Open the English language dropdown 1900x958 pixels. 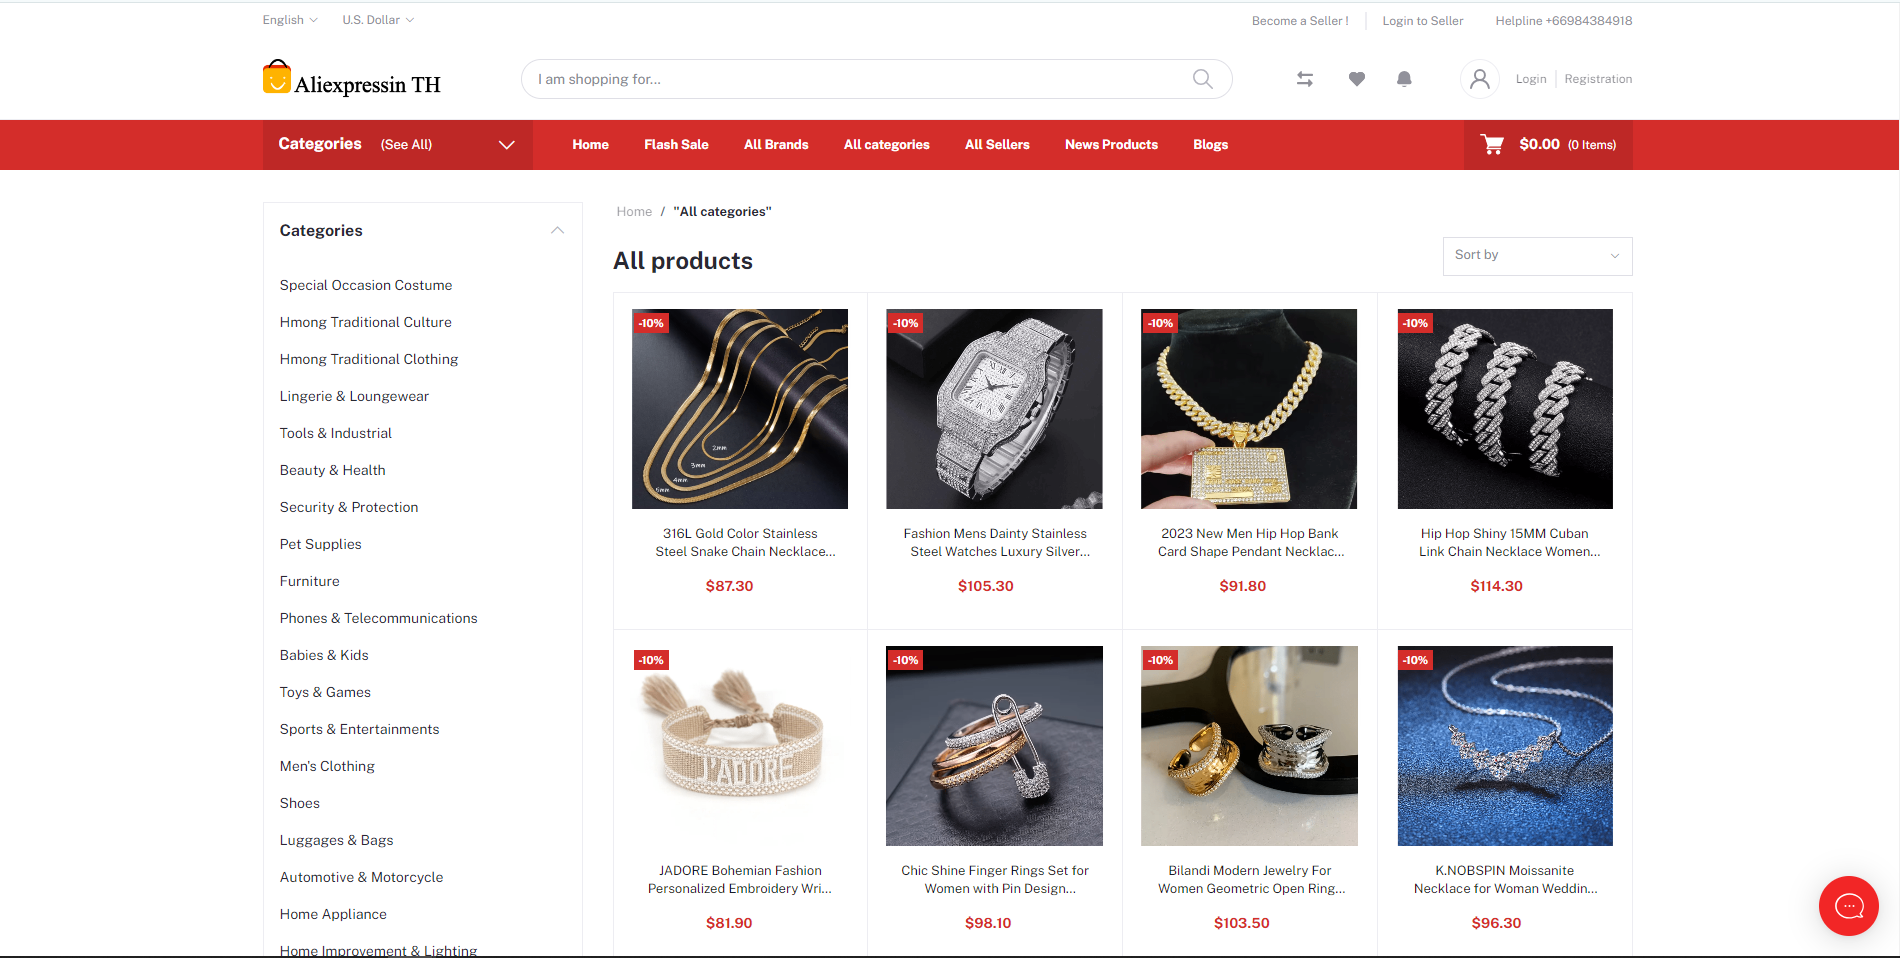point(290,20)
